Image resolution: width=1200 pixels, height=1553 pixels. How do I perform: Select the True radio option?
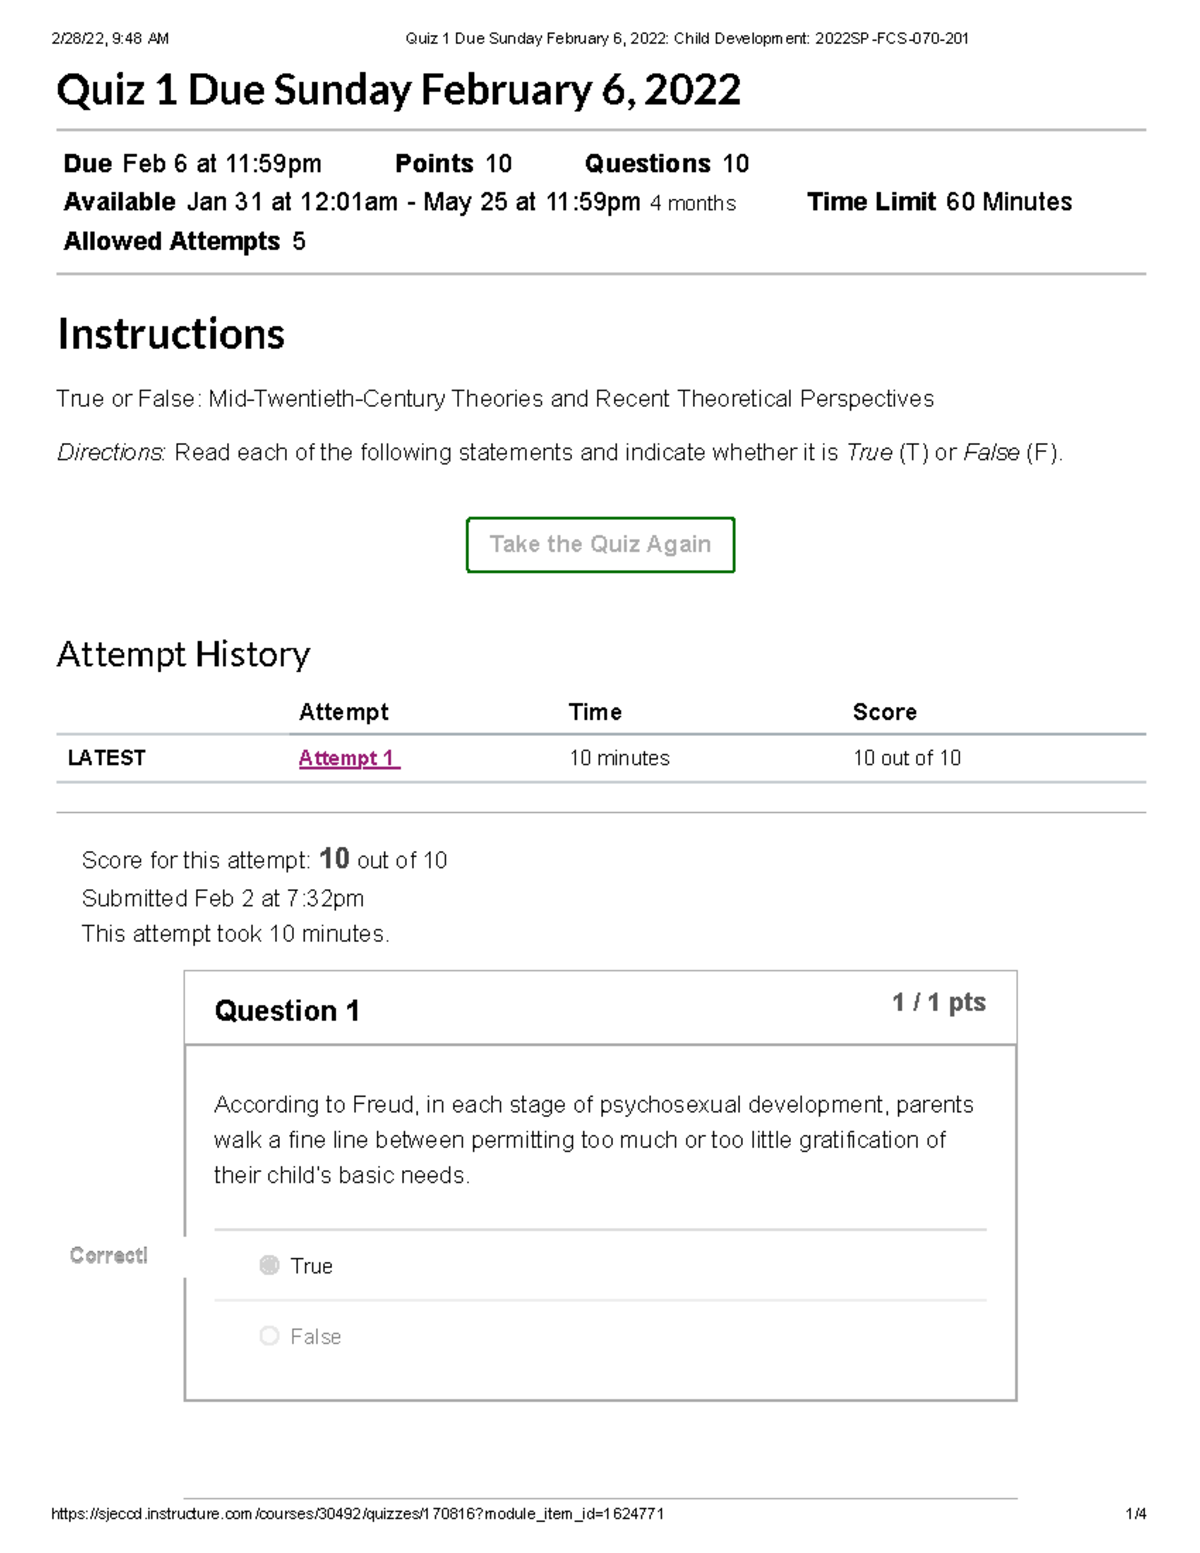tap(269, 1265)
